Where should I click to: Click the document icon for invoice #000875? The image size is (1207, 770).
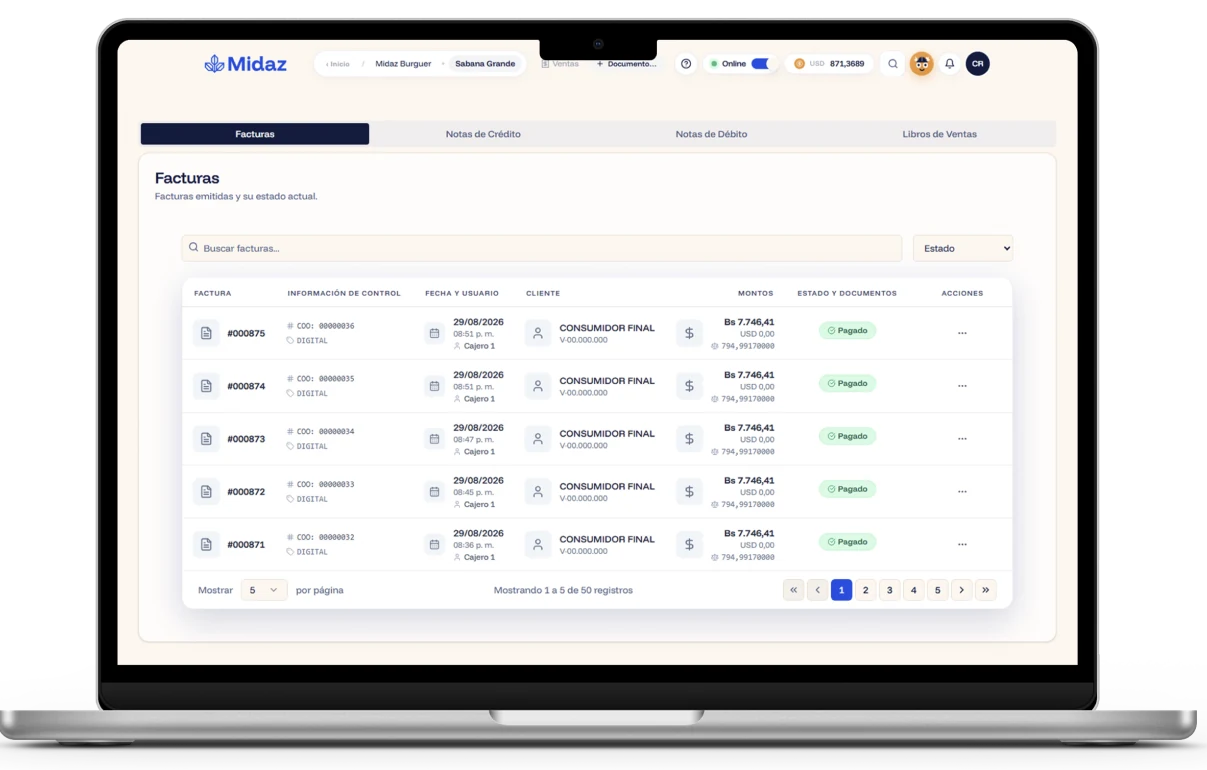click(x=206, y=333)
